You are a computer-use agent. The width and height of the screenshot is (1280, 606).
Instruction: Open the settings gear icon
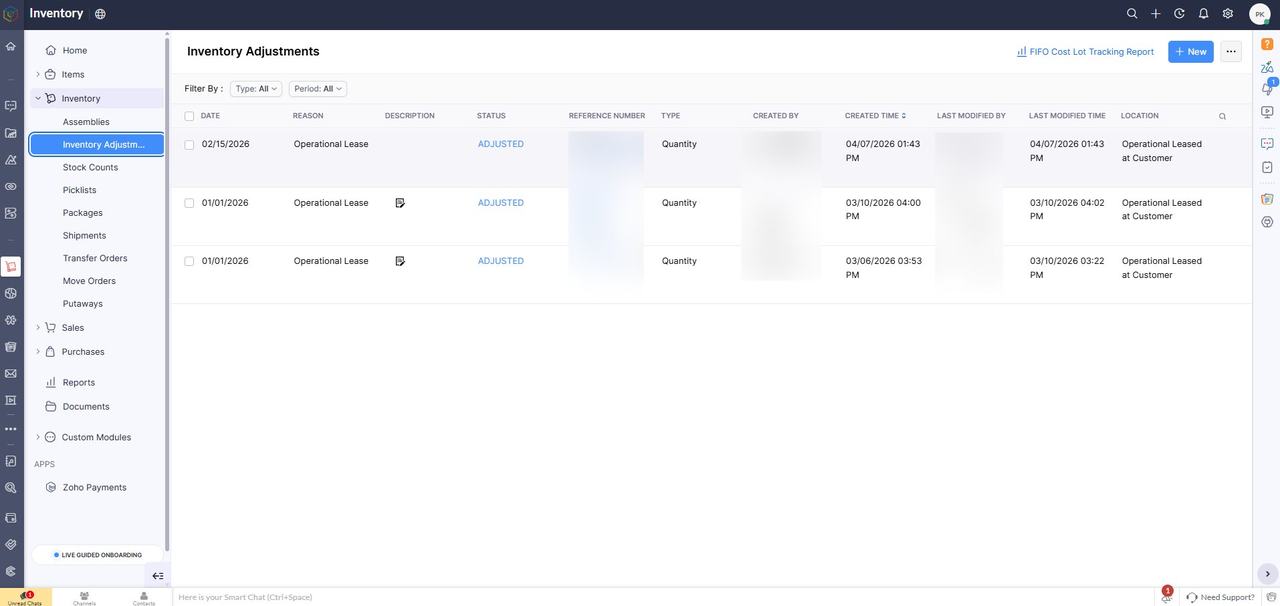1228,14
